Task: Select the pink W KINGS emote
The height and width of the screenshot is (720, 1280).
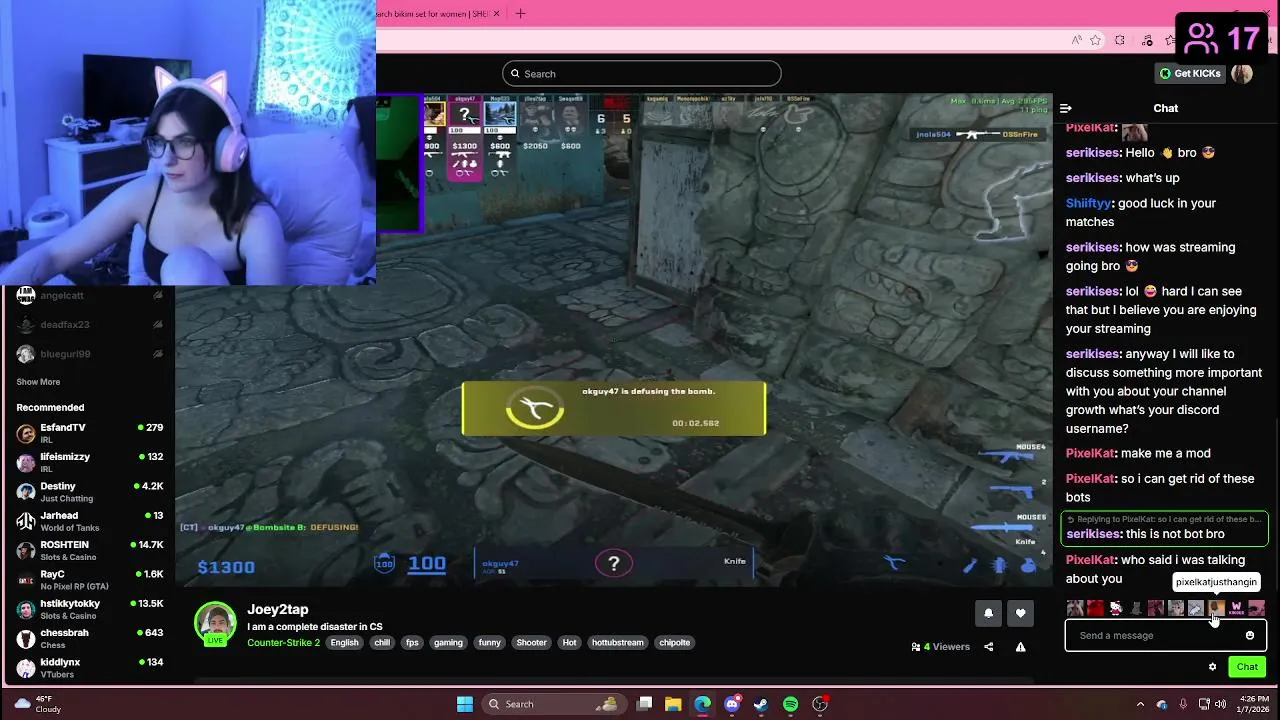Action: coord(1236,608)
